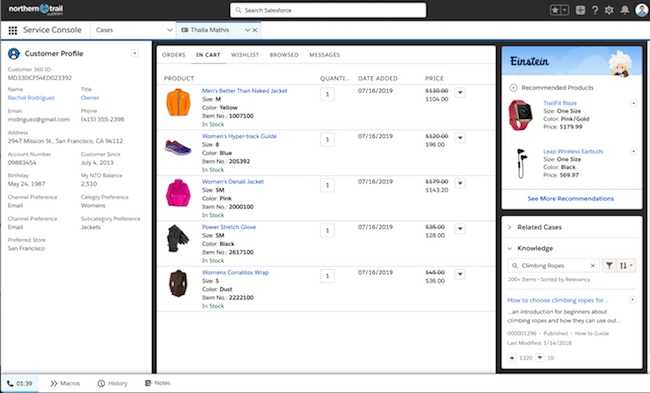
Task: Open row actions for Womens Corralitos Wrap
Action: point(460,274)
